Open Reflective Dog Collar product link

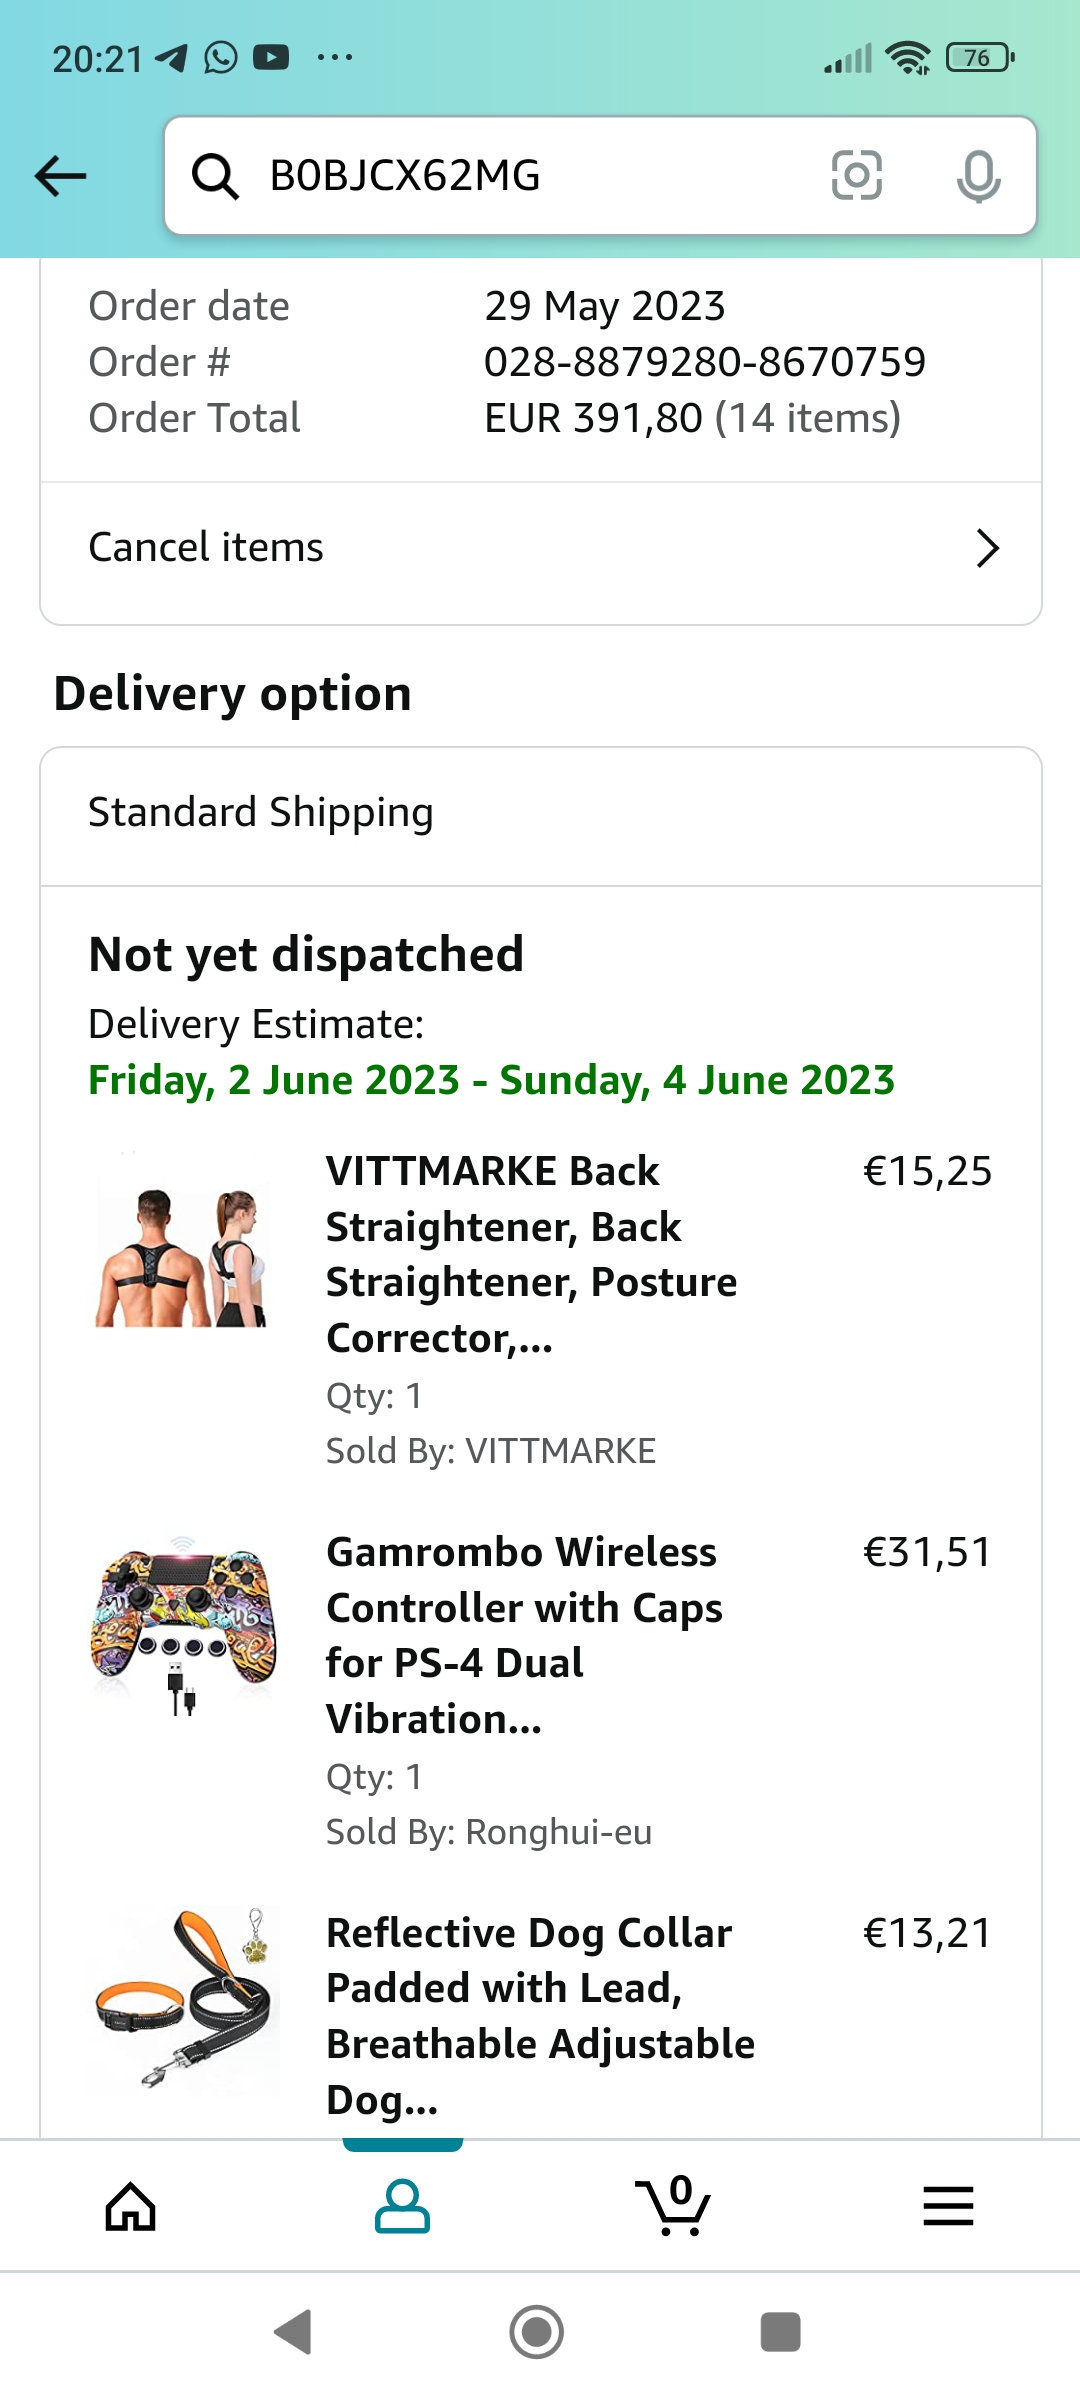pos(540,2014)
